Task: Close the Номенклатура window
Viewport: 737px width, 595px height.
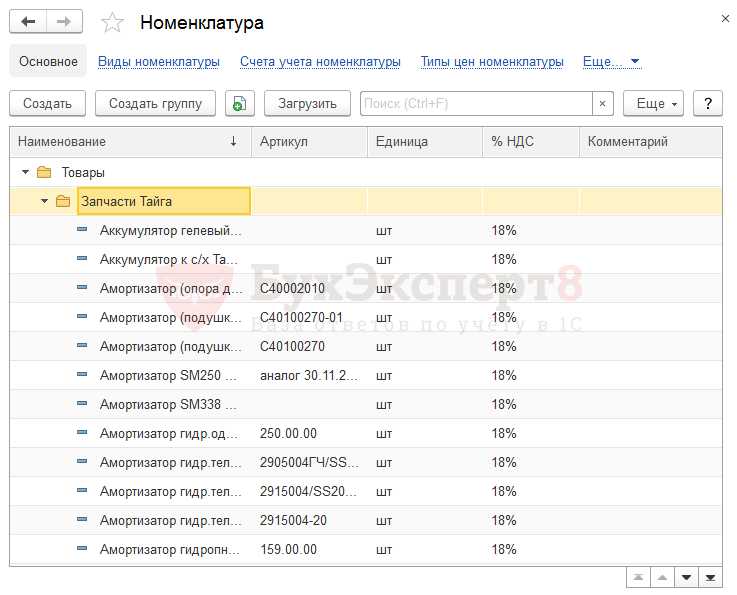Action: point(725,19)
